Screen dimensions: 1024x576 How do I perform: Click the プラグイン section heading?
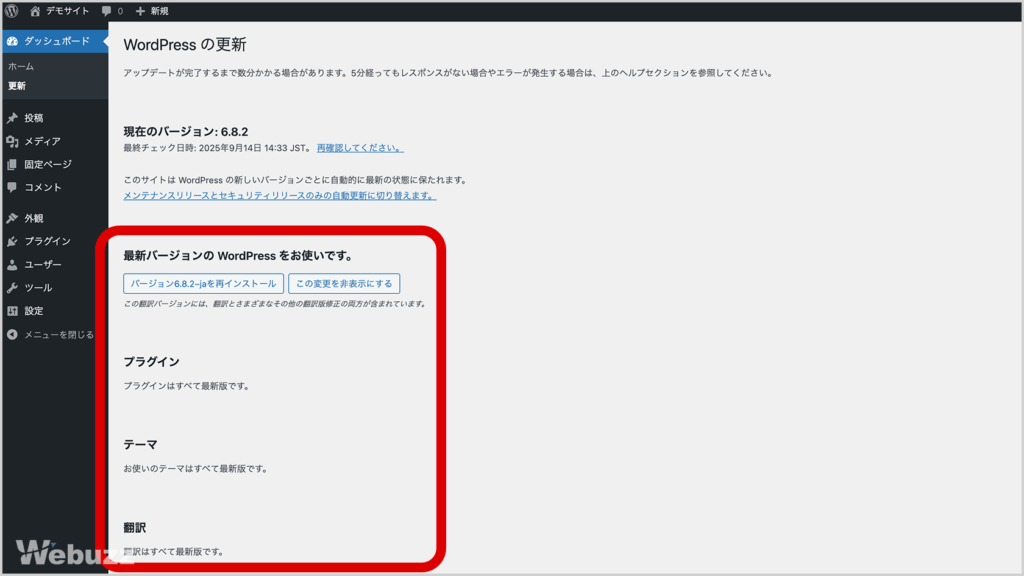[x=152, y=362]
